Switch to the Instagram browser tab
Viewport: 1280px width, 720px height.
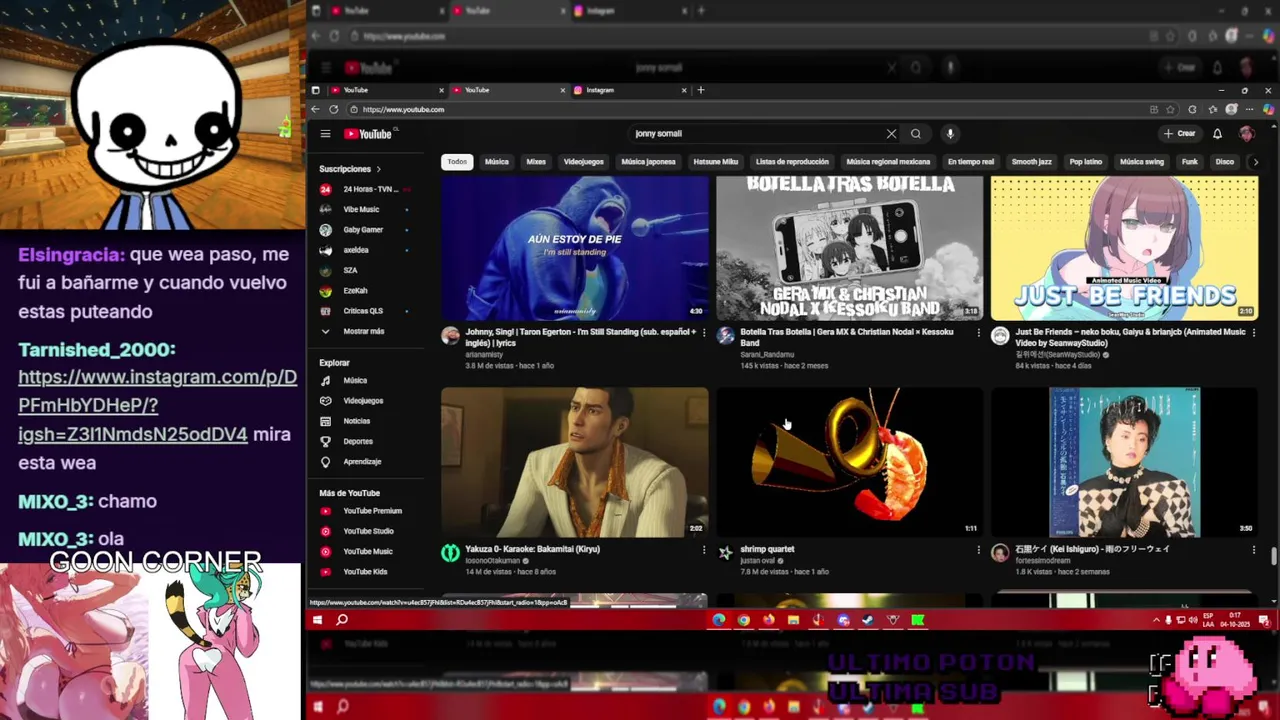click(x=630, y=90)
